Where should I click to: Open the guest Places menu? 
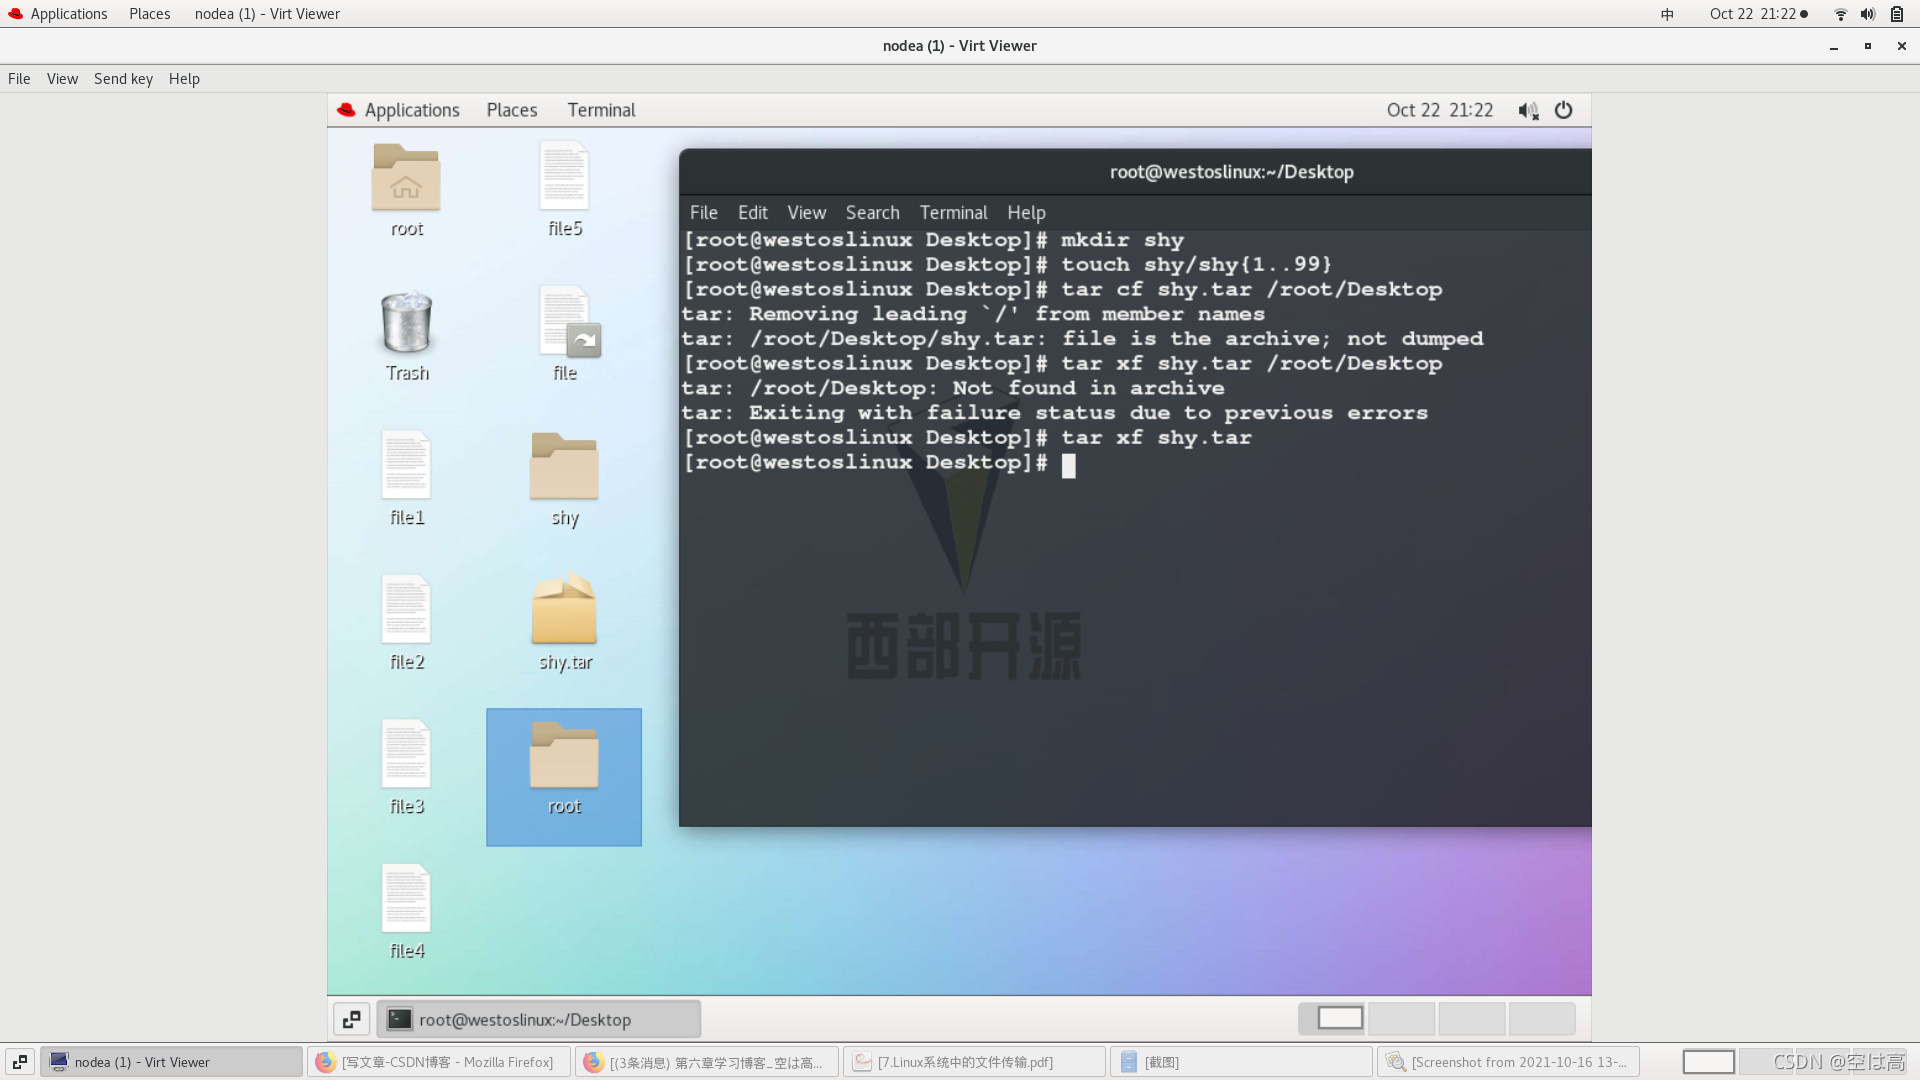(x=511, y=110)
